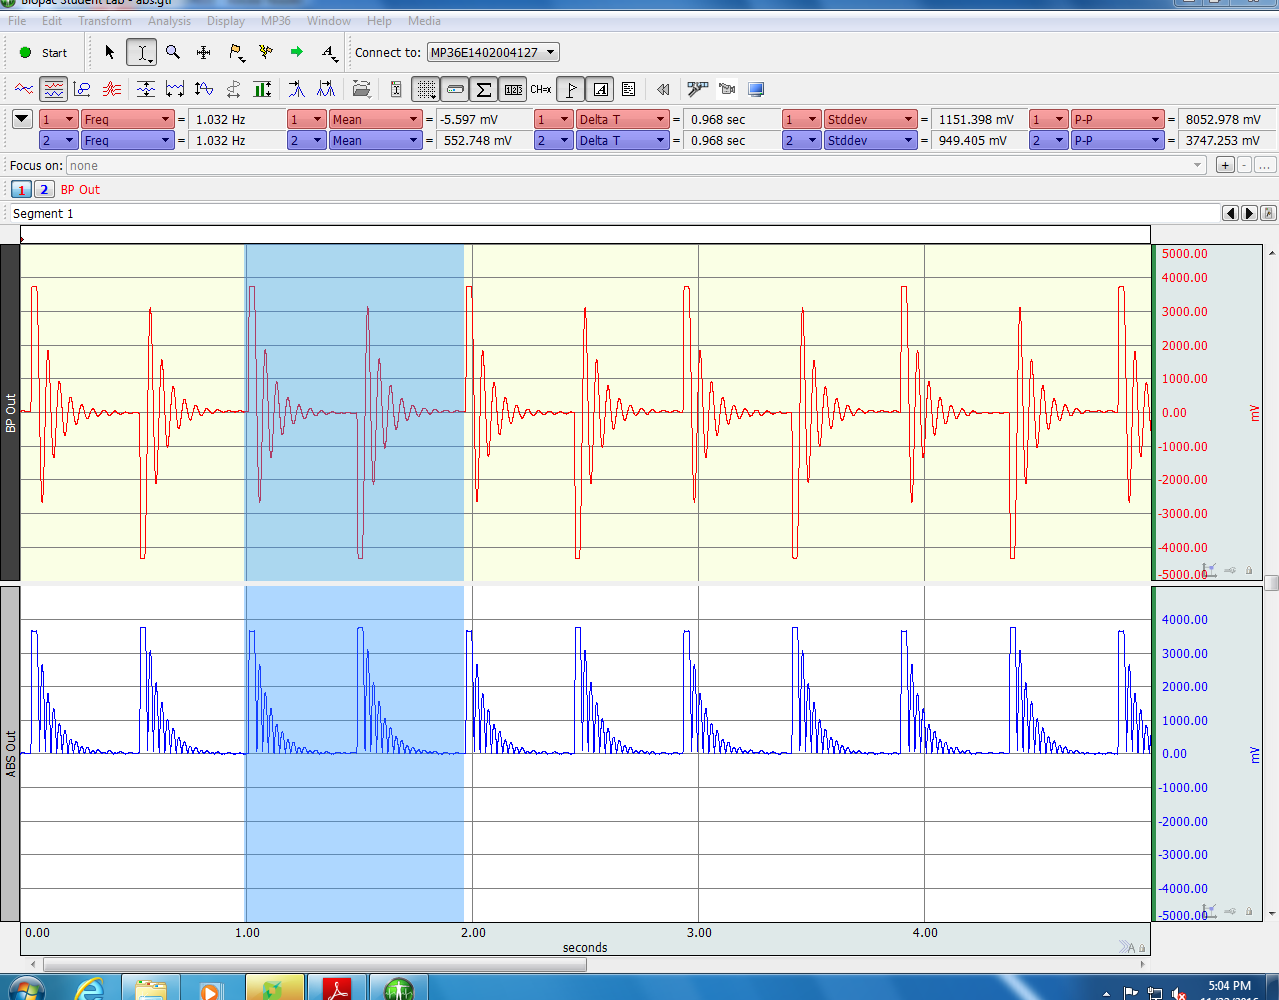Go to next segment arrow

point(1249,213)
